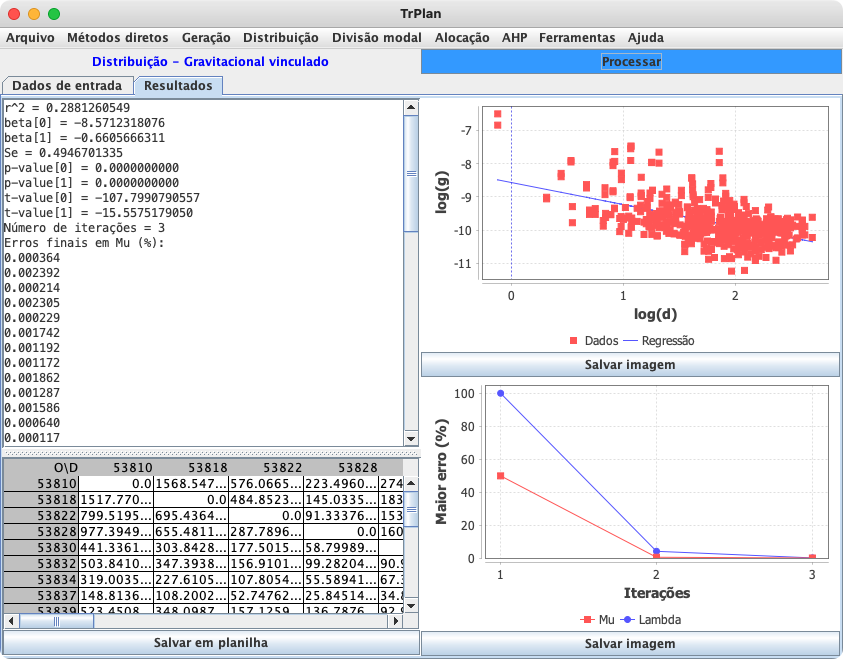Save the log(g) regression chart image
Image resolution: width=843 pixels, height=659 pixels.
[630, 364]
